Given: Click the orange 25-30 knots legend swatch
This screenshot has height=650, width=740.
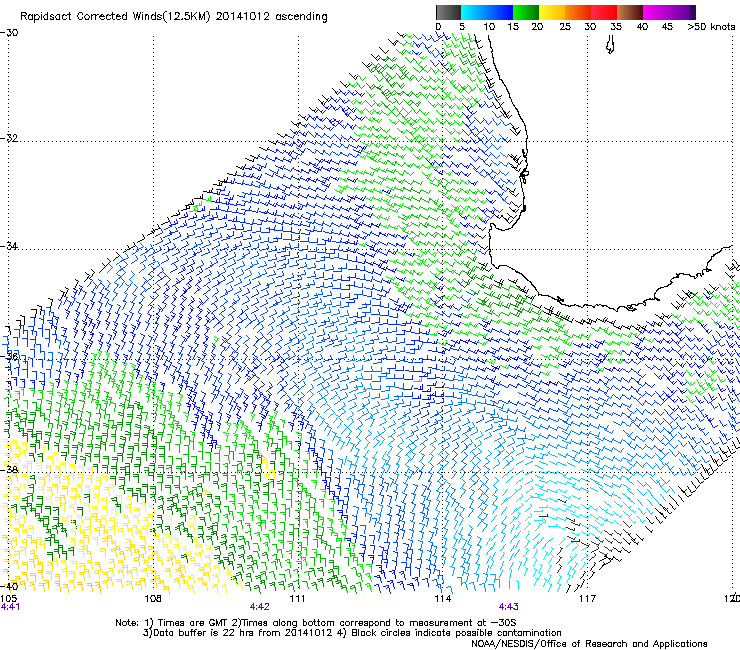Looking at the screenshot, I should (578, 12).
